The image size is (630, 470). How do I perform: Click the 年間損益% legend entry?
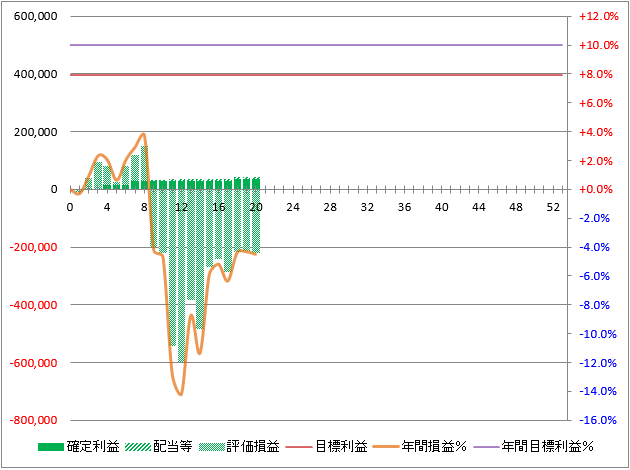(419, 446)
